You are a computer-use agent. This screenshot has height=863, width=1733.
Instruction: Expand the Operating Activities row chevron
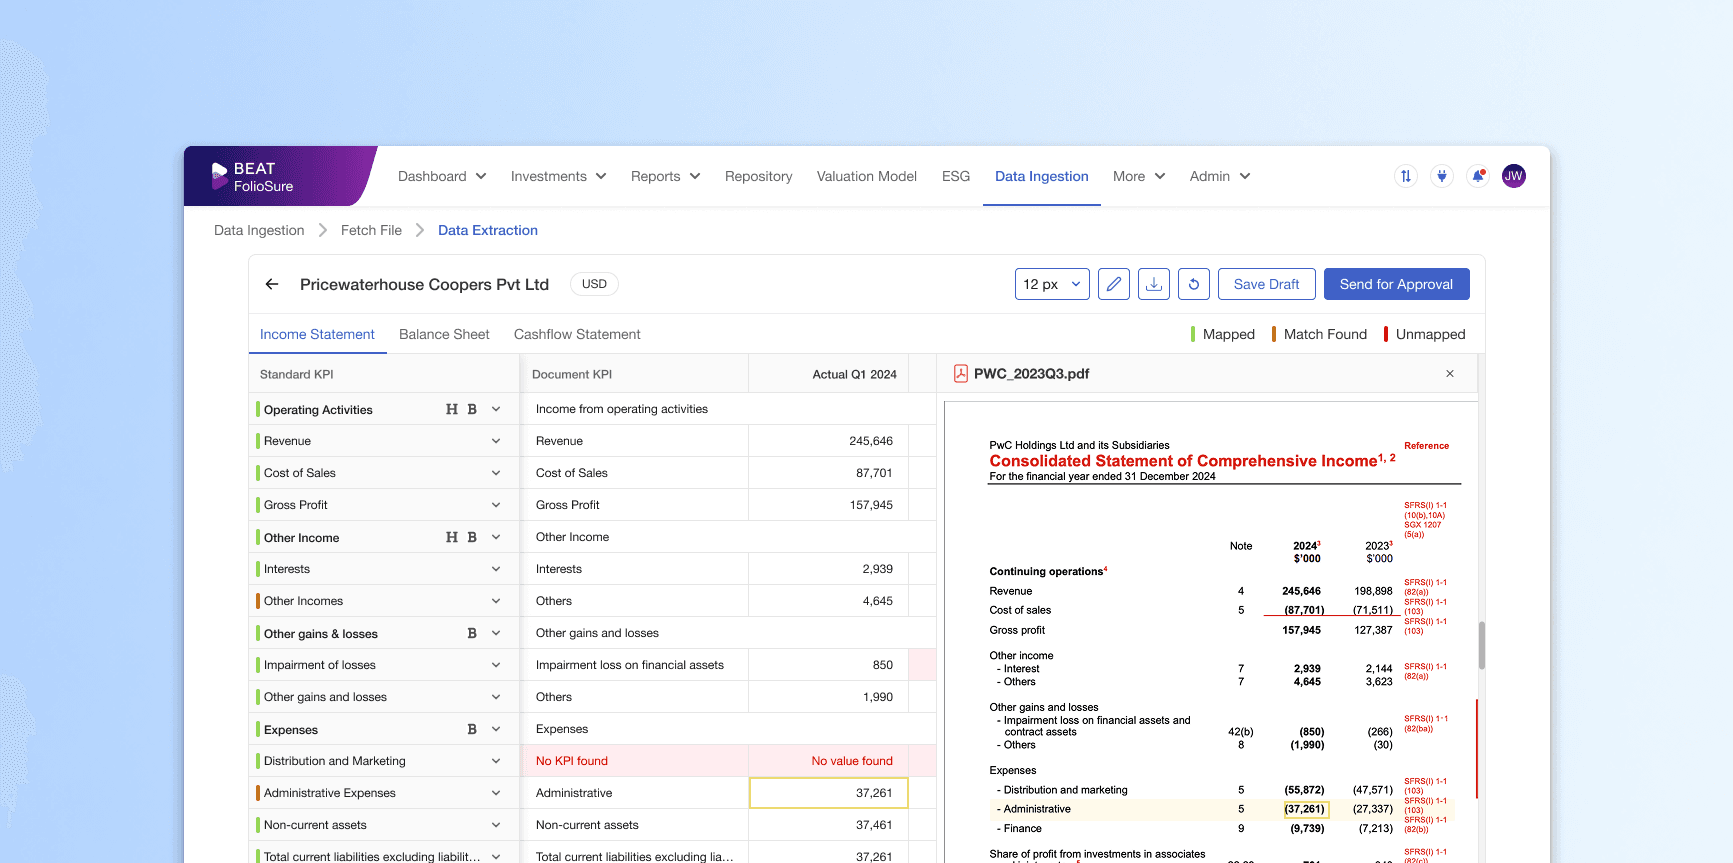pos(496,409)
